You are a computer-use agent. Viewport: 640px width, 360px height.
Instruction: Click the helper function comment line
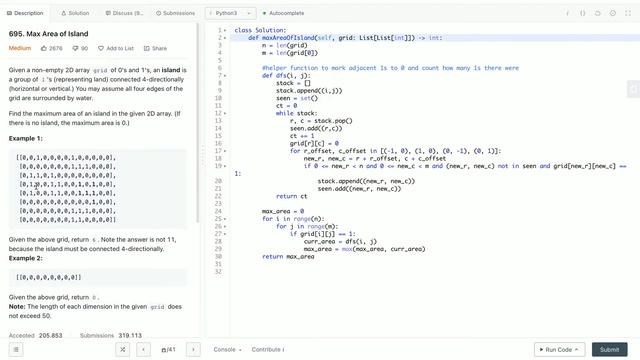coord(390,68)
